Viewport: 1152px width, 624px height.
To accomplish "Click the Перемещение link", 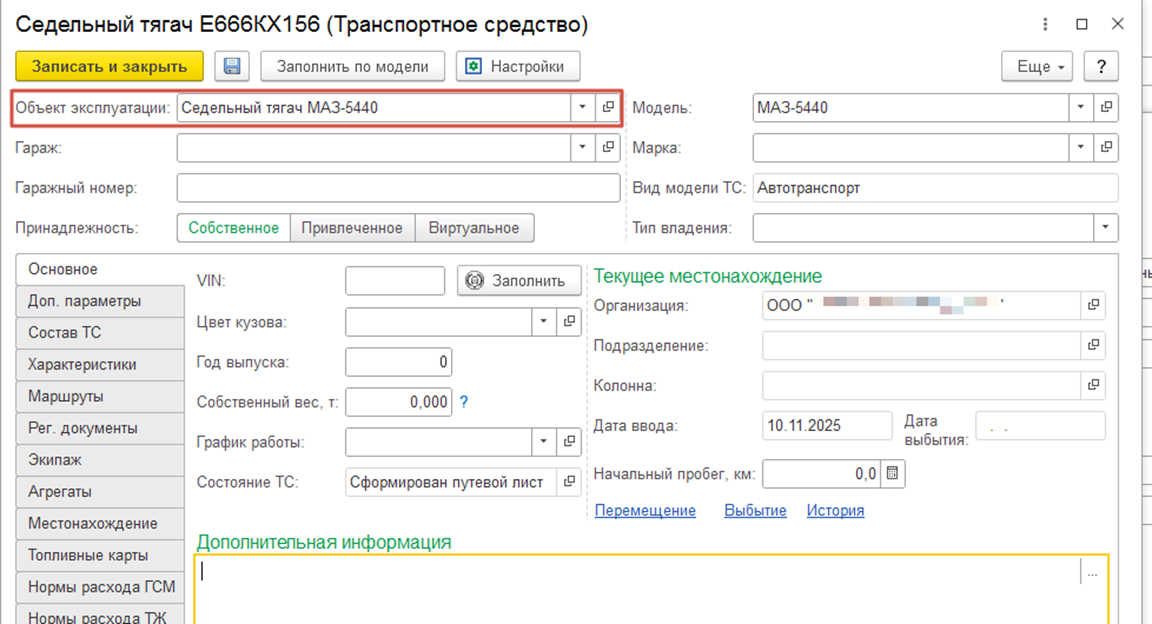I will tap(645, 510).
